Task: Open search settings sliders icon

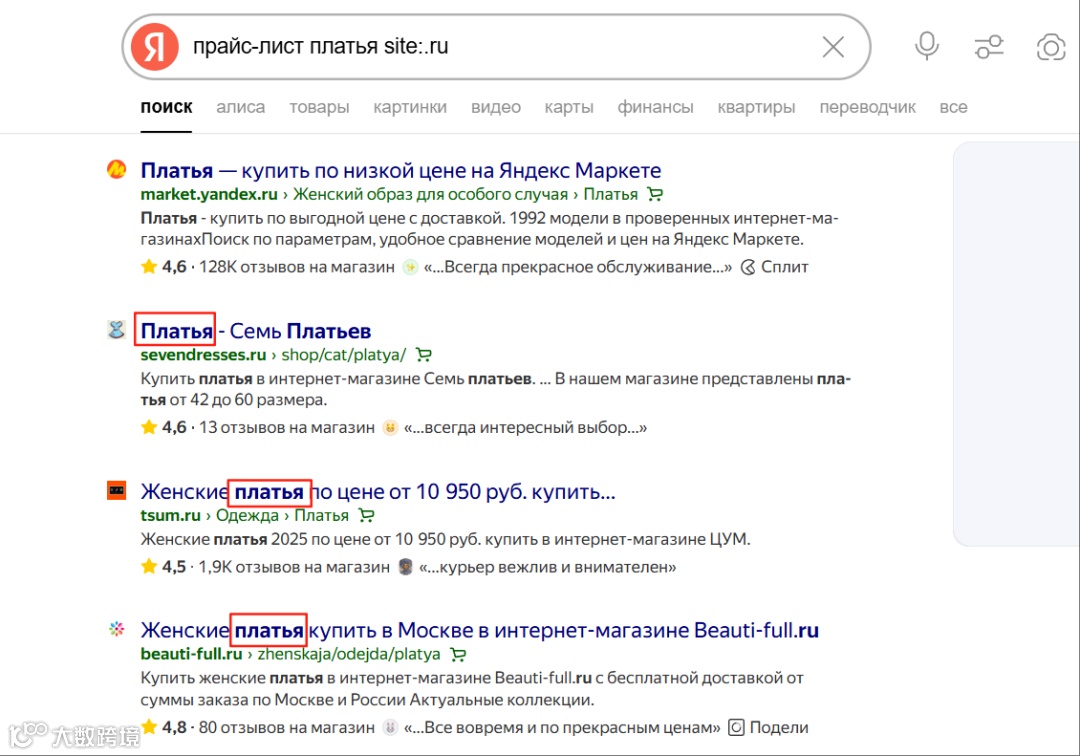Action: (x=989, y=47)
